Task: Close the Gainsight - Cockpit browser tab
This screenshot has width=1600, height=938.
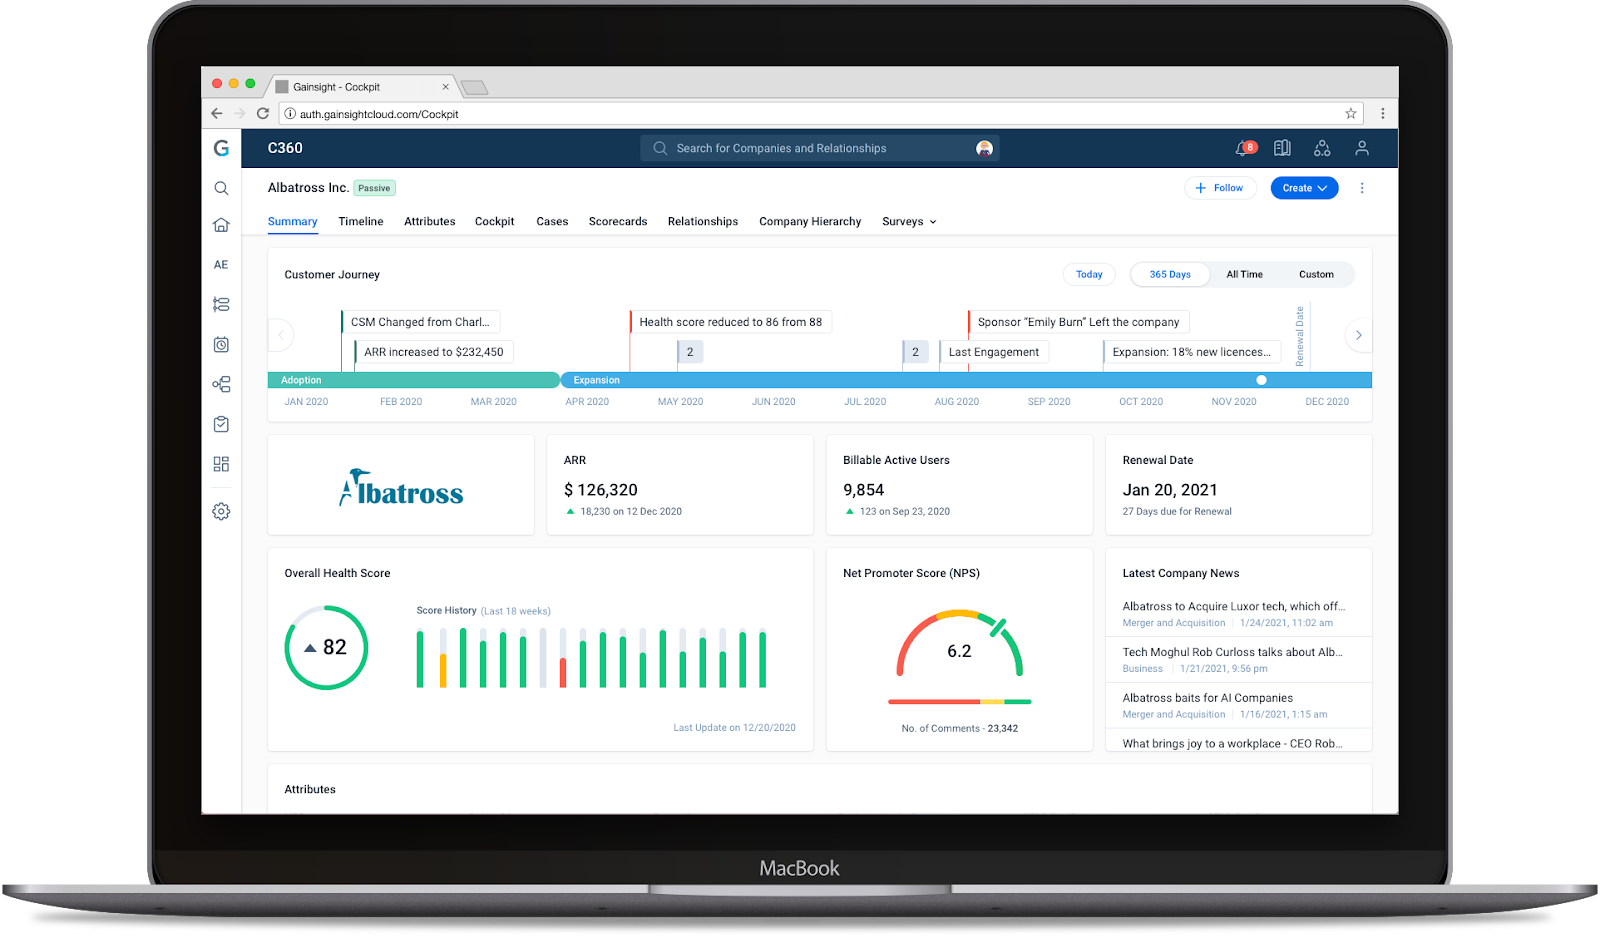Action: [445, 87]
